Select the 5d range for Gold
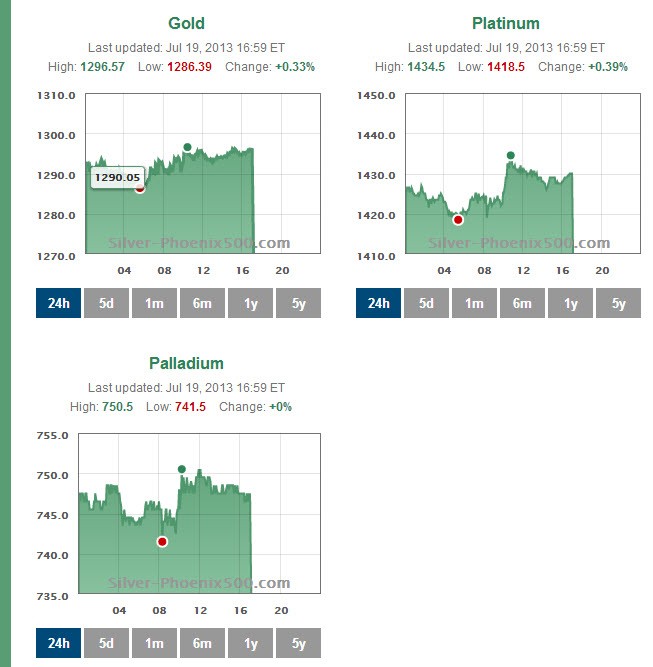 [x=106, y=303]
